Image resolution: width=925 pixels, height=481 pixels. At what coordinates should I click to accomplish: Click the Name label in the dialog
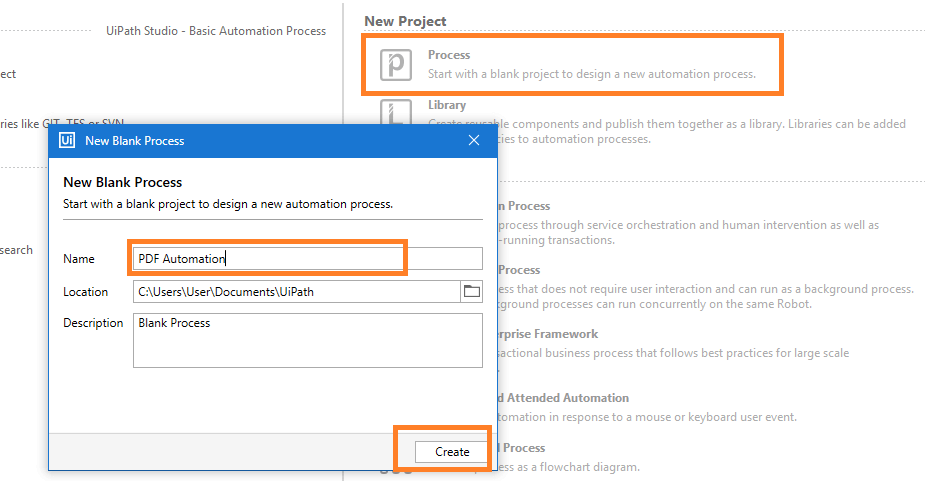click(78, 259)
